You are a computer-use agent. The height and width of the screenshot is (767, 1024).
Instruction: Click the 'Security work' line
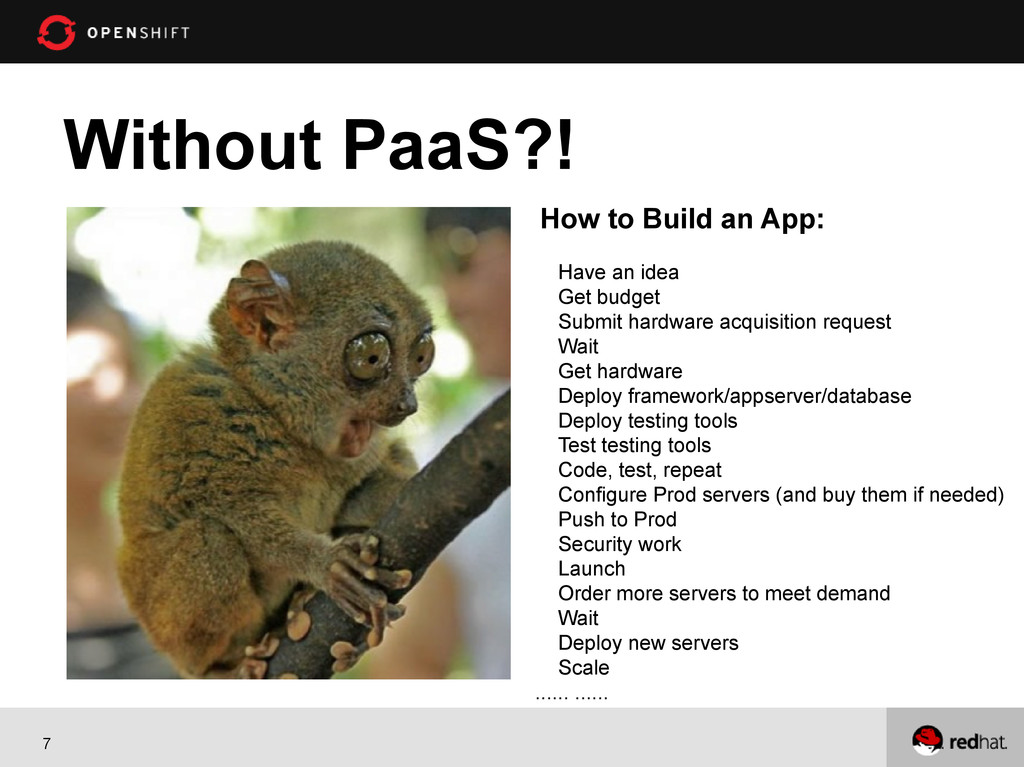click(619, 544)
